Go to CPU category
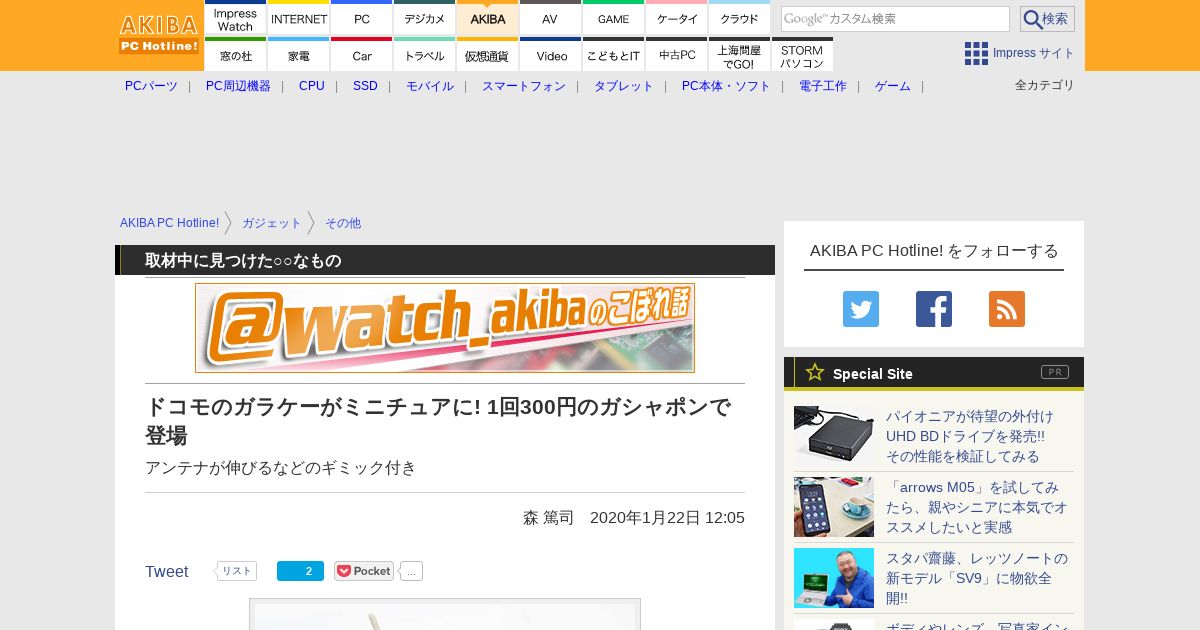Viewport: 1200px width, 630px height. [x=312, y=86]
